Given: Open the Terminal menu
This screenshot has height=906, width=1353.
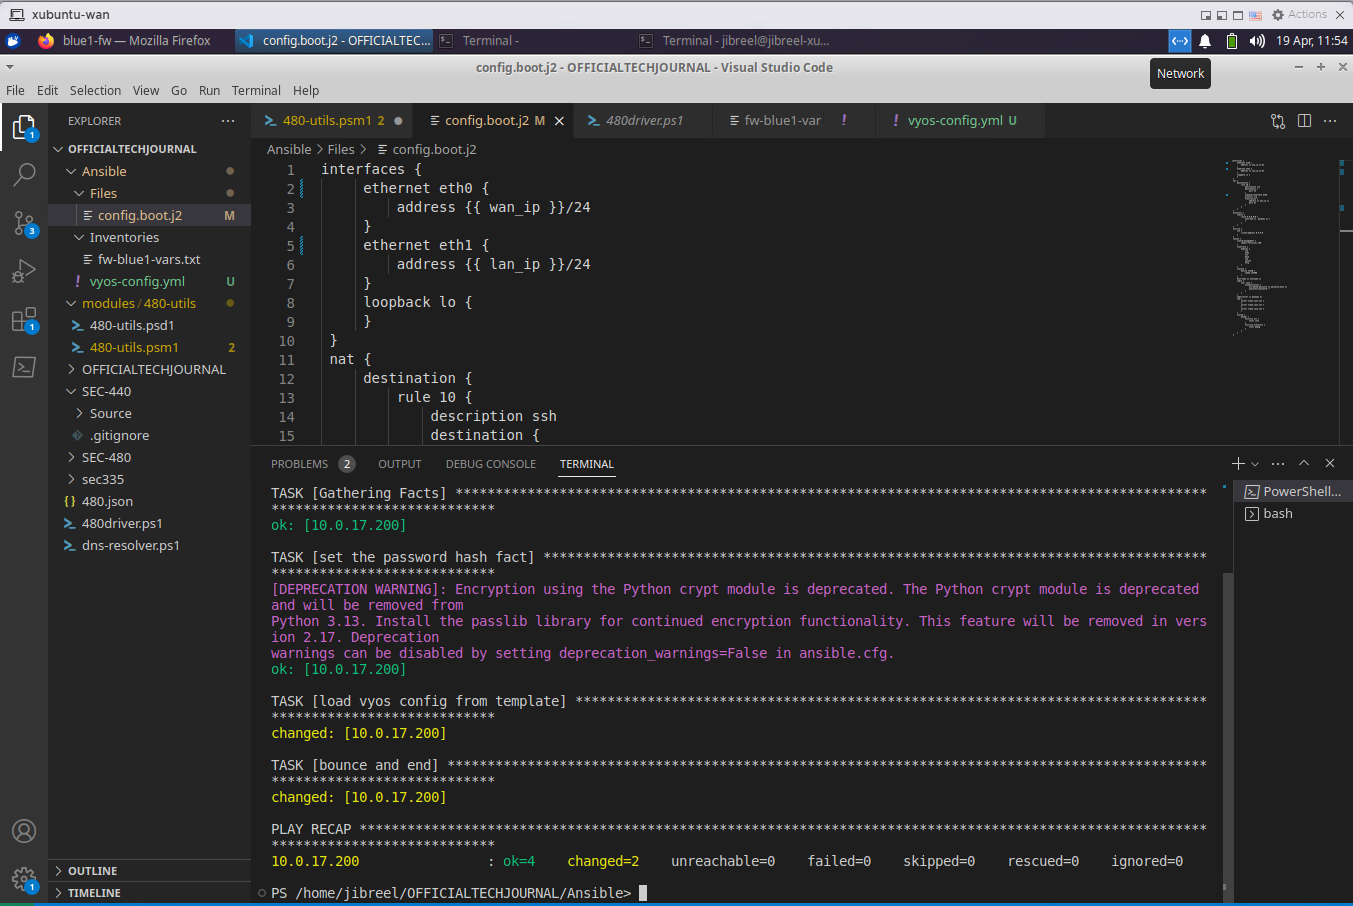Looking at the screenshot, I should pyautogui.click(x=256, y=90).
